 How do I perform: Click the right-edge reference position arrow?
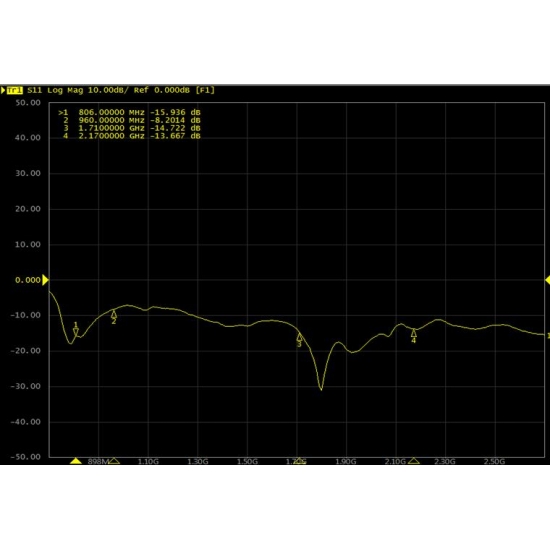547,280
